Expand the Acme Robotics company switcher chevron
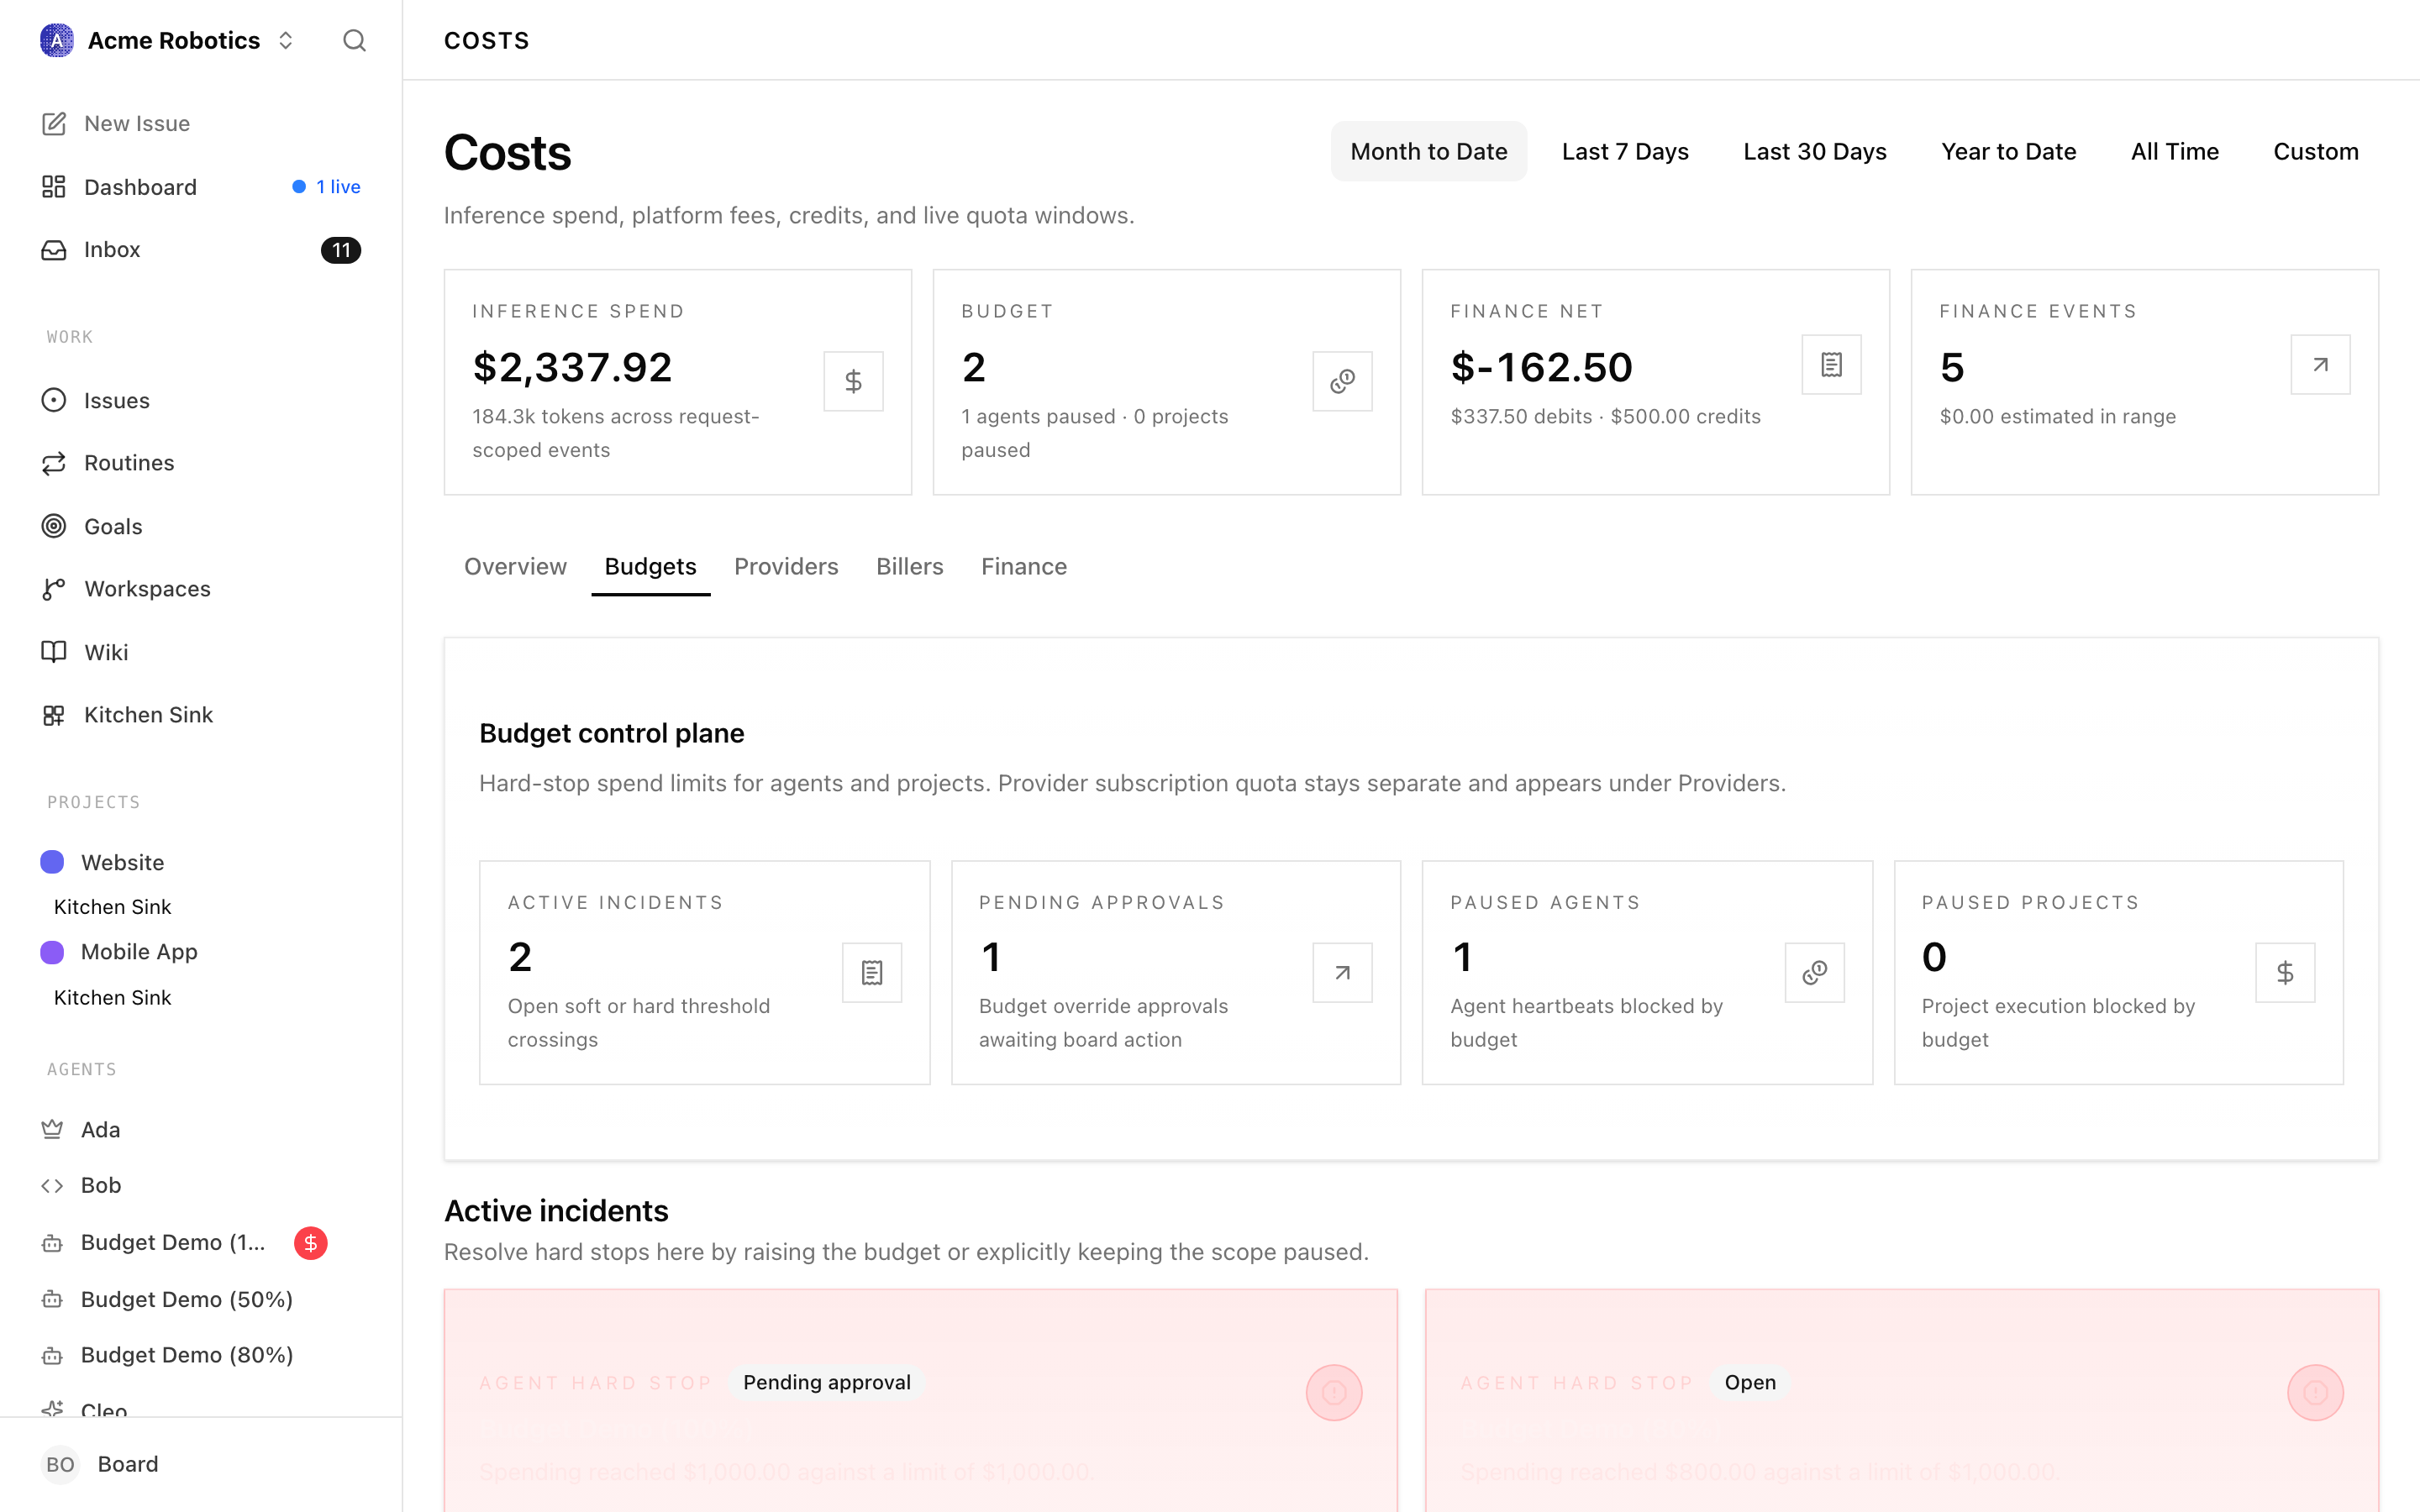This screenshot has height=1512, width=2420. click(286, 40)
